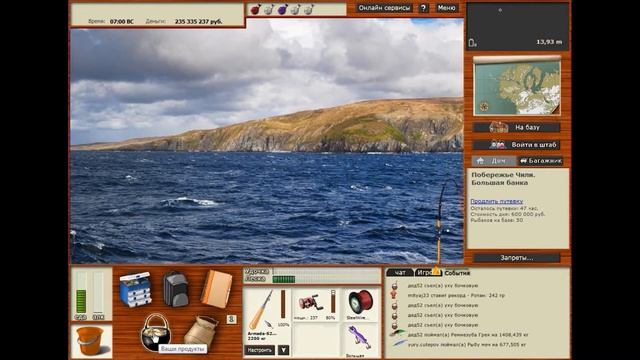Viewport: 640px width, 360px height.
Task: Click the green fish icon in events
Action: pos(397,333)
